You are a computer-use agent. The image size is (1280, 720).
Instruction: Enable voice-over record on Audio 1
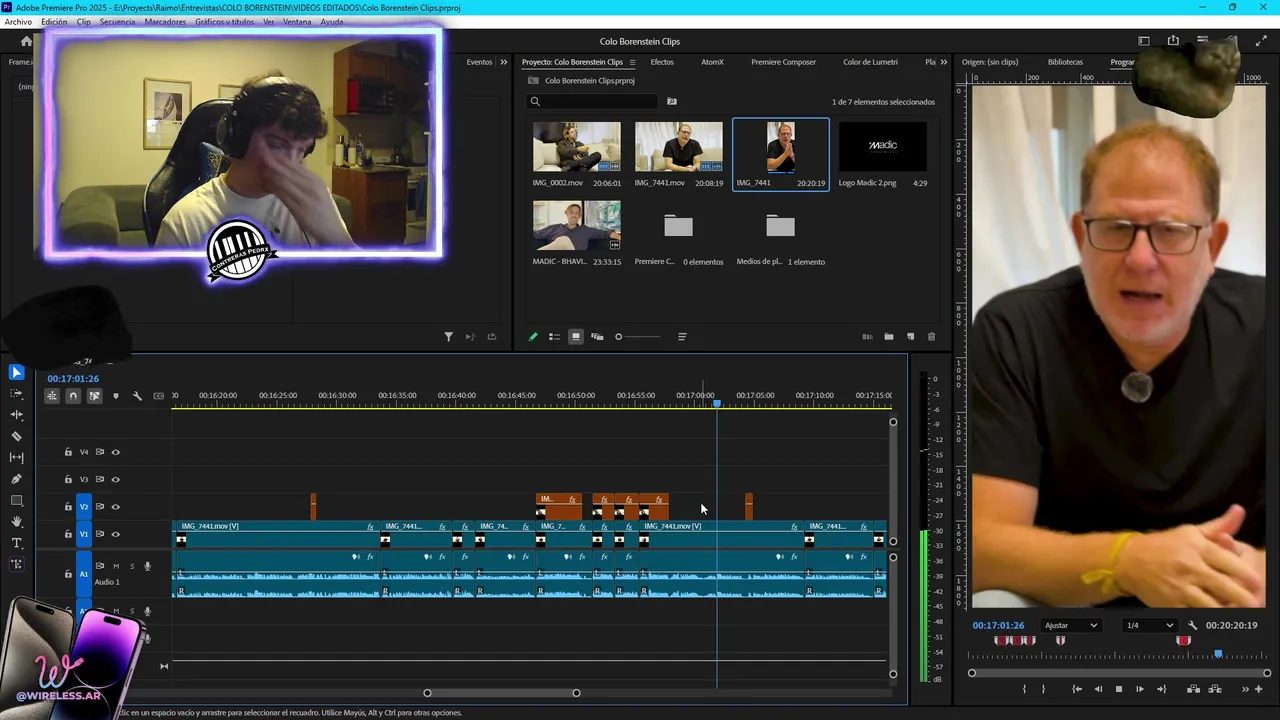coord(147,566)
